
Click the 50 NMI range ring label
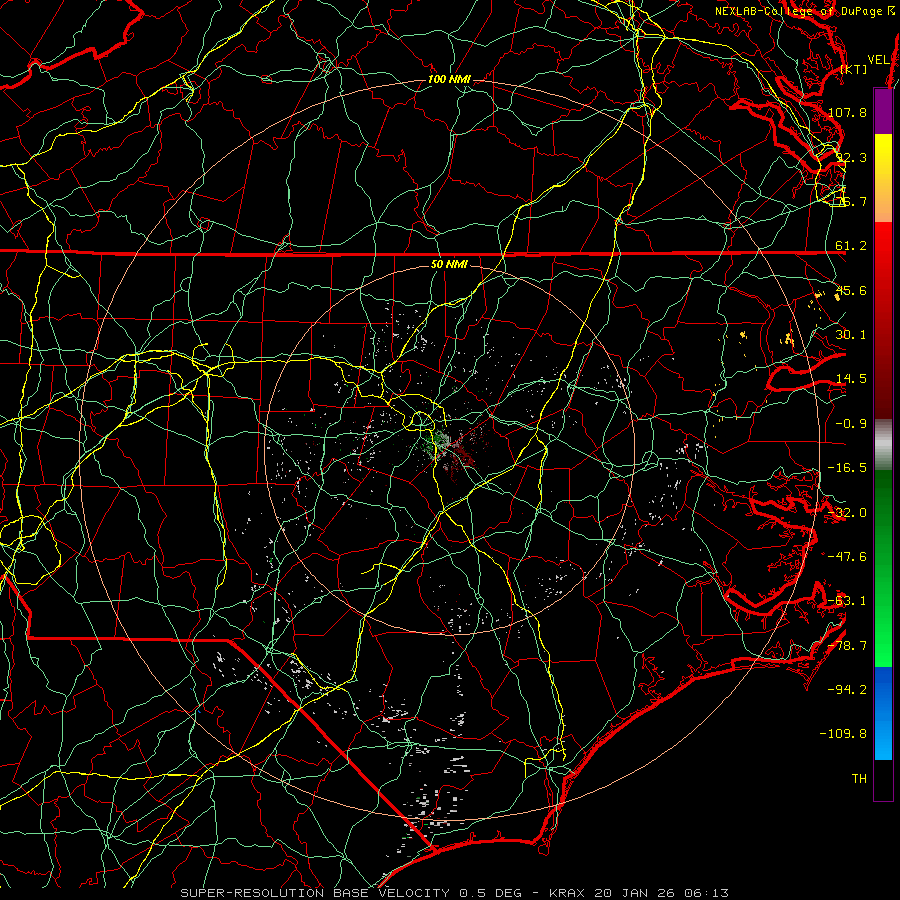tap(449, 265)
